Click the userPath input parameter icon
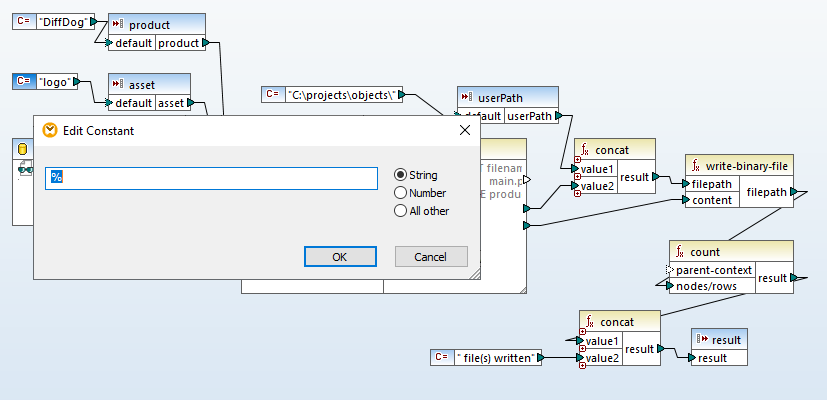This screenshot has width=827, height=400. 466,97
